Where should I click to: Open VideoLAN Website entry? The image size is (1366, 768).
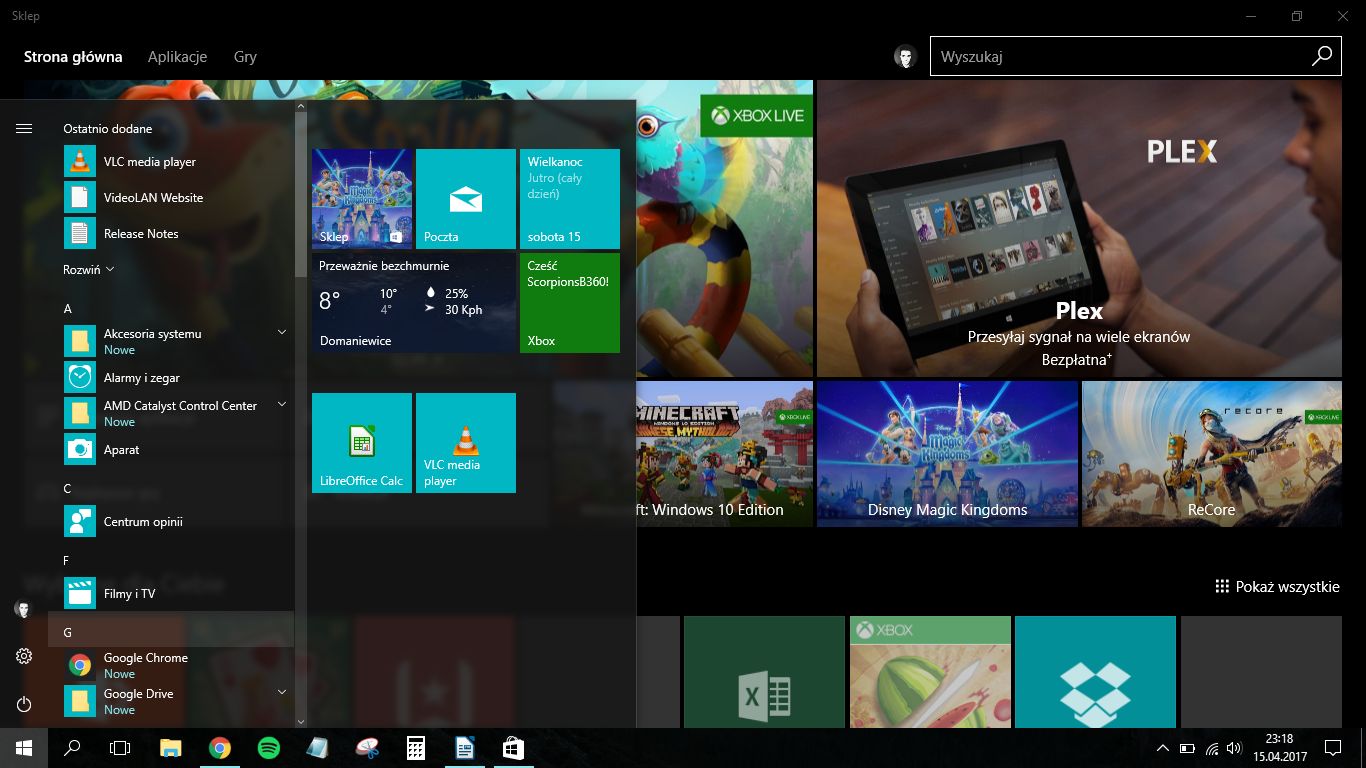point(170,198)
